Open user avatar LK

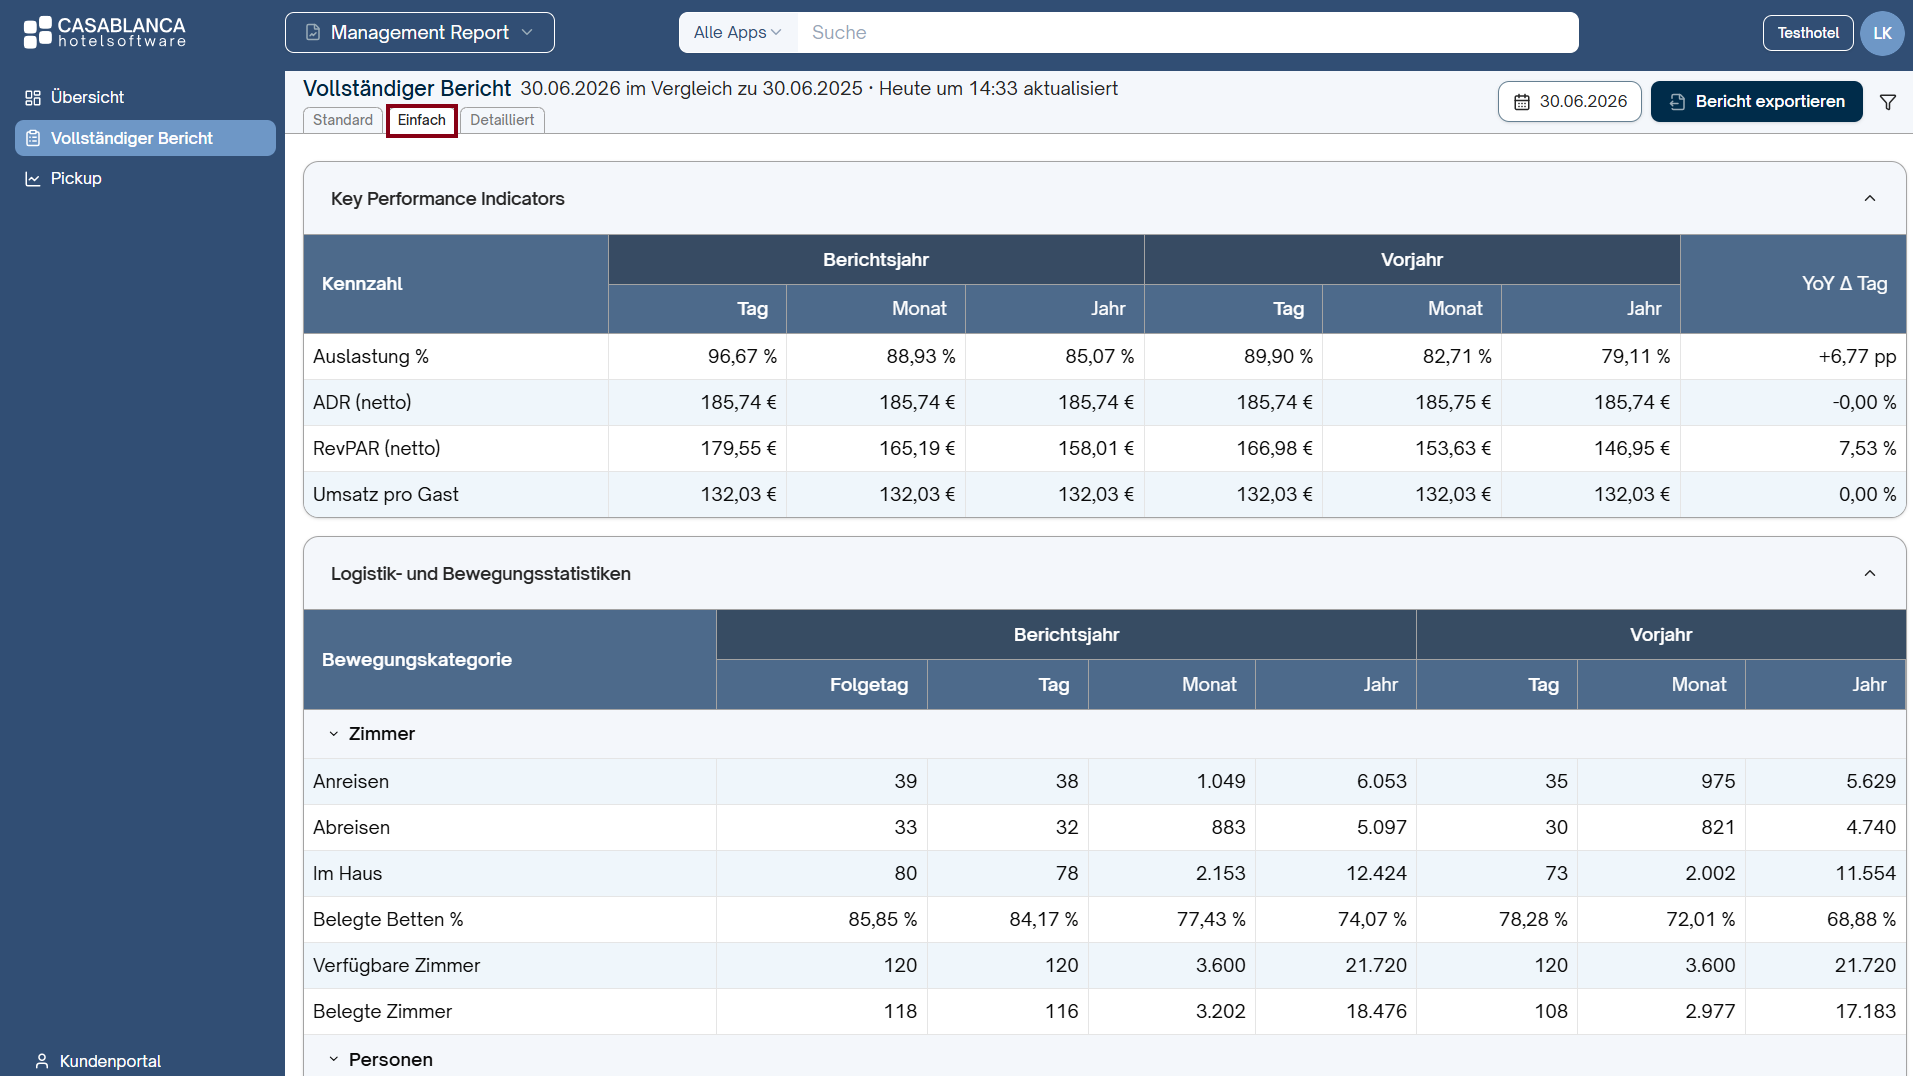click(x=1882, y=33)
